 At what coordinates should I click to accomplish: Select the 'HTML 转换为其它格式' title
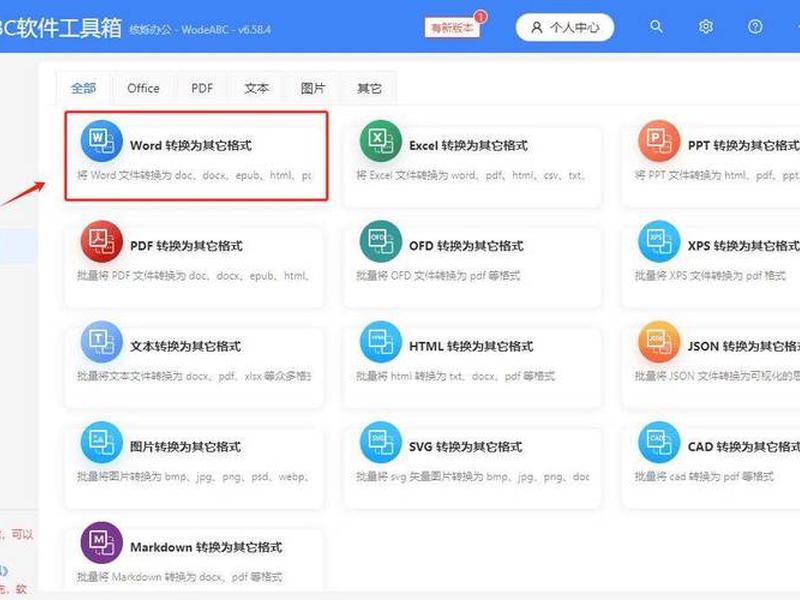(471, 346)
